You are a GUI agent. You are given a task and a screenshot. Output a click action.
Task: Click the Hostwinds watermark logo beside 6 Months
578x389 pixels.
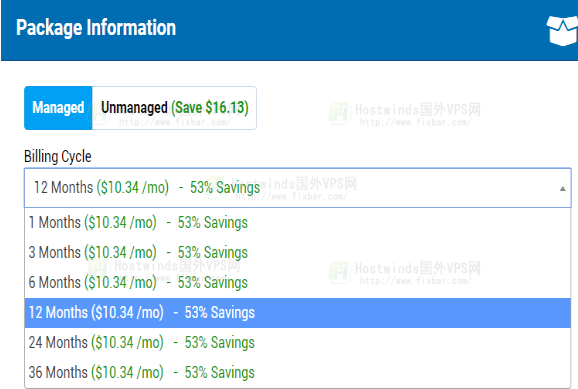tap(99, 271)
